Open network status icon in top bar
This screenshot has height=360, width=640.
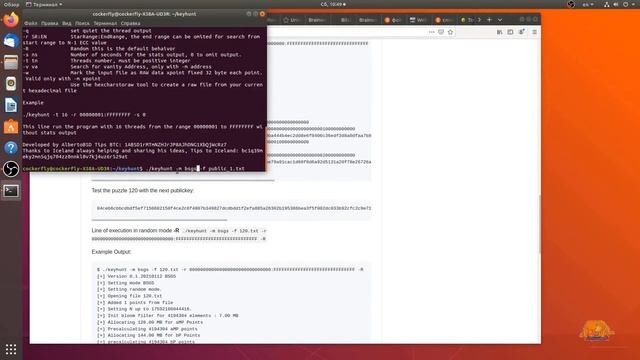click(607, 4)
